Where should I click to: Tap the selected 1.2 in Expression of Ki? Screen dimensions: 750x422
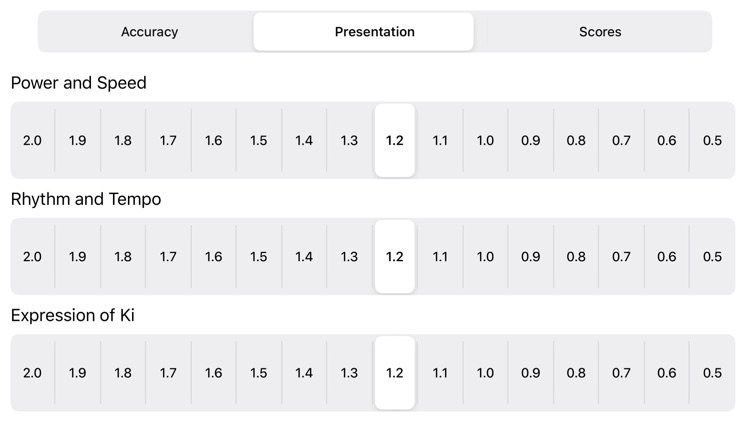pyautogui.click(x=395, y=373)
